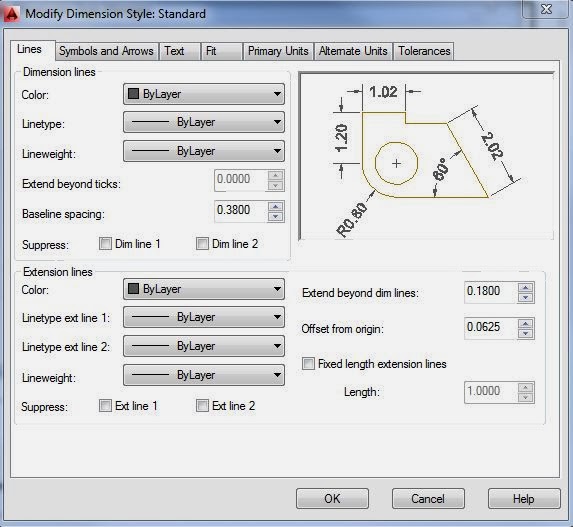
Task: Decrease Extend beyond dim lines value
Action: coord(525,297)
